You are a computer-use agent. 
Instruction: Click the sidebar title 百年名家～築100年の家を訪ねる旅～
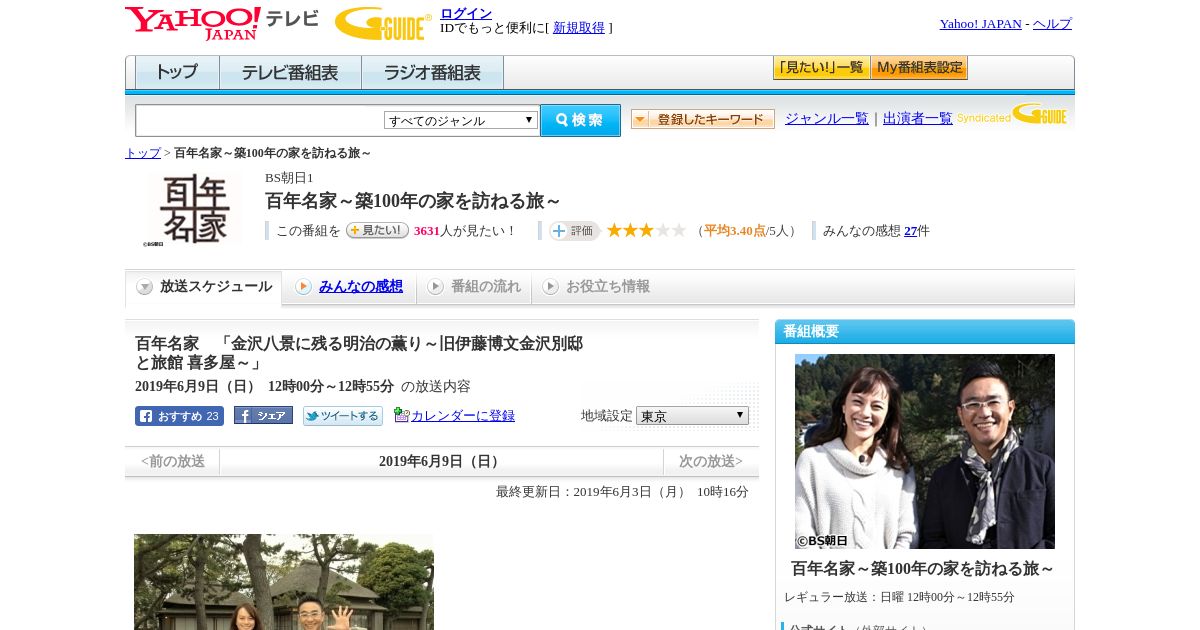click(x=923, y=568)
